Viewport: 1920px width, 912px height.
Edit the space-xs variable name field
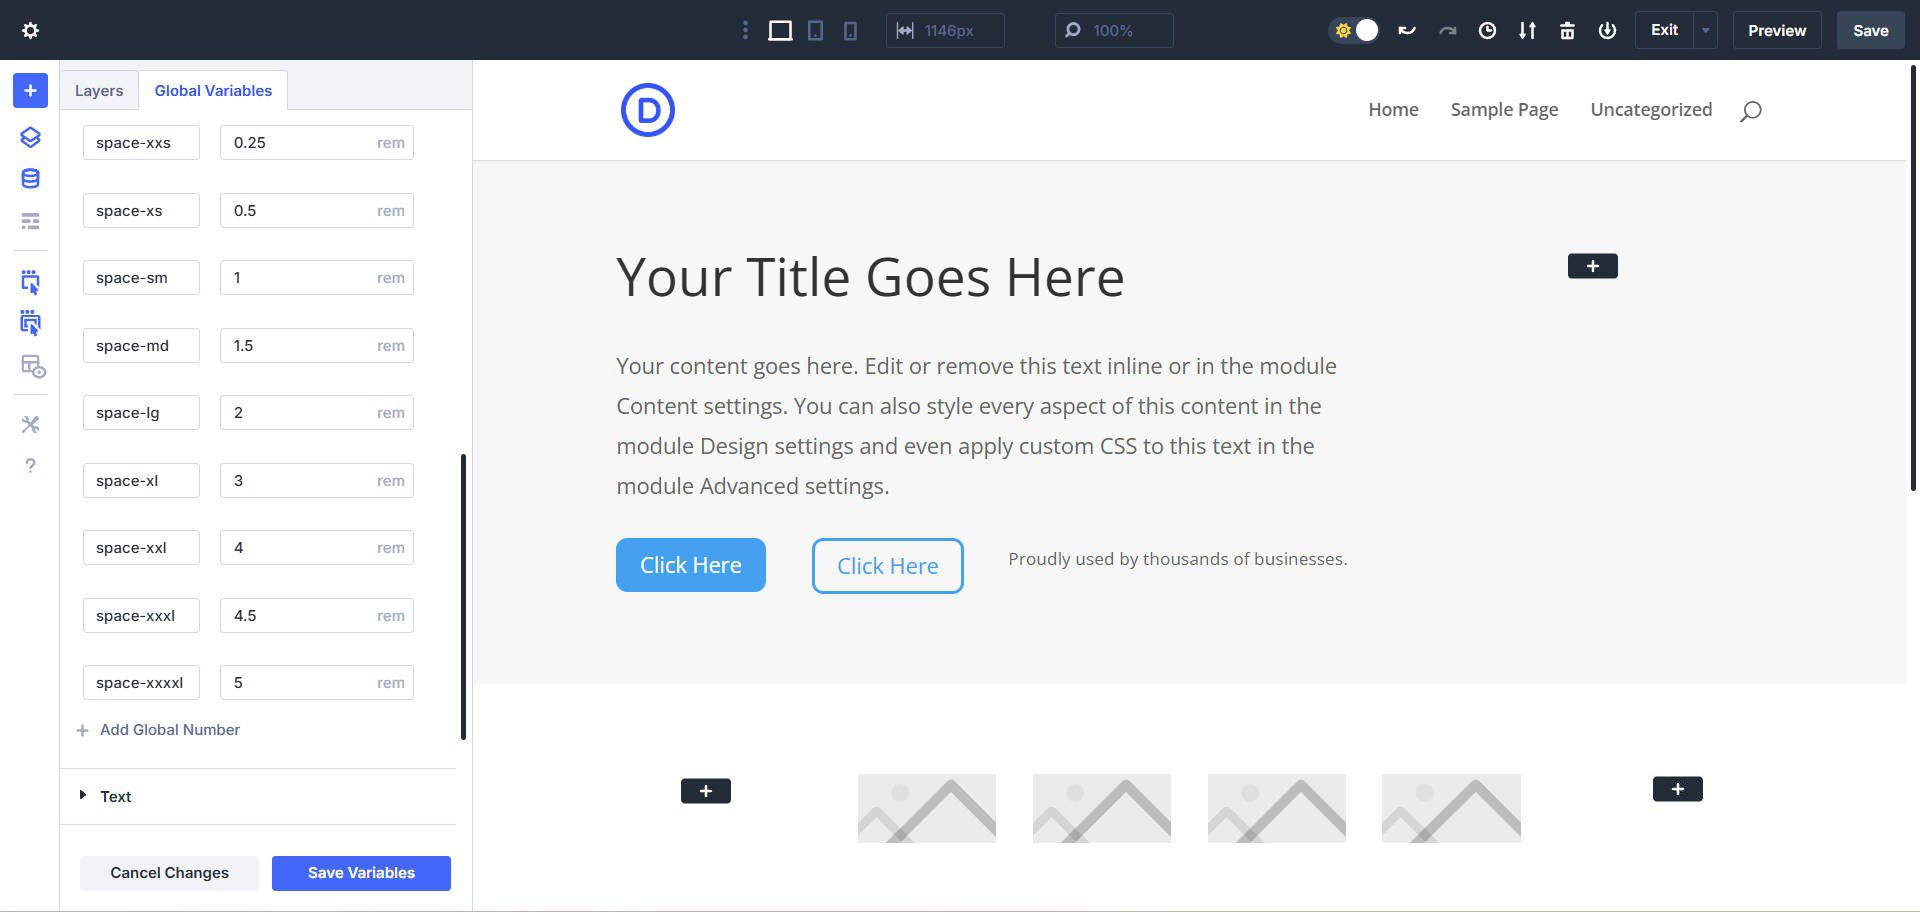[x=141, y=211]
